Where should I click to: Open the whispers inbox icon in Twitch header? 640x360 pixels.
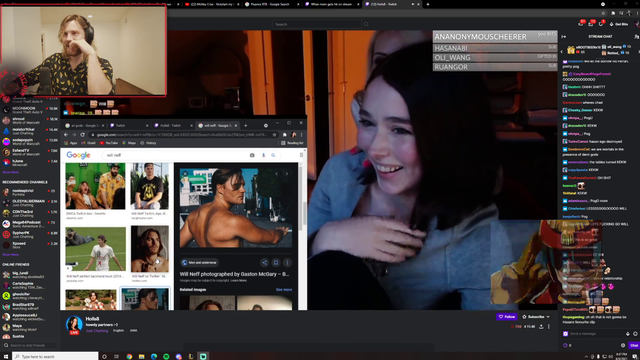point(591,24)
